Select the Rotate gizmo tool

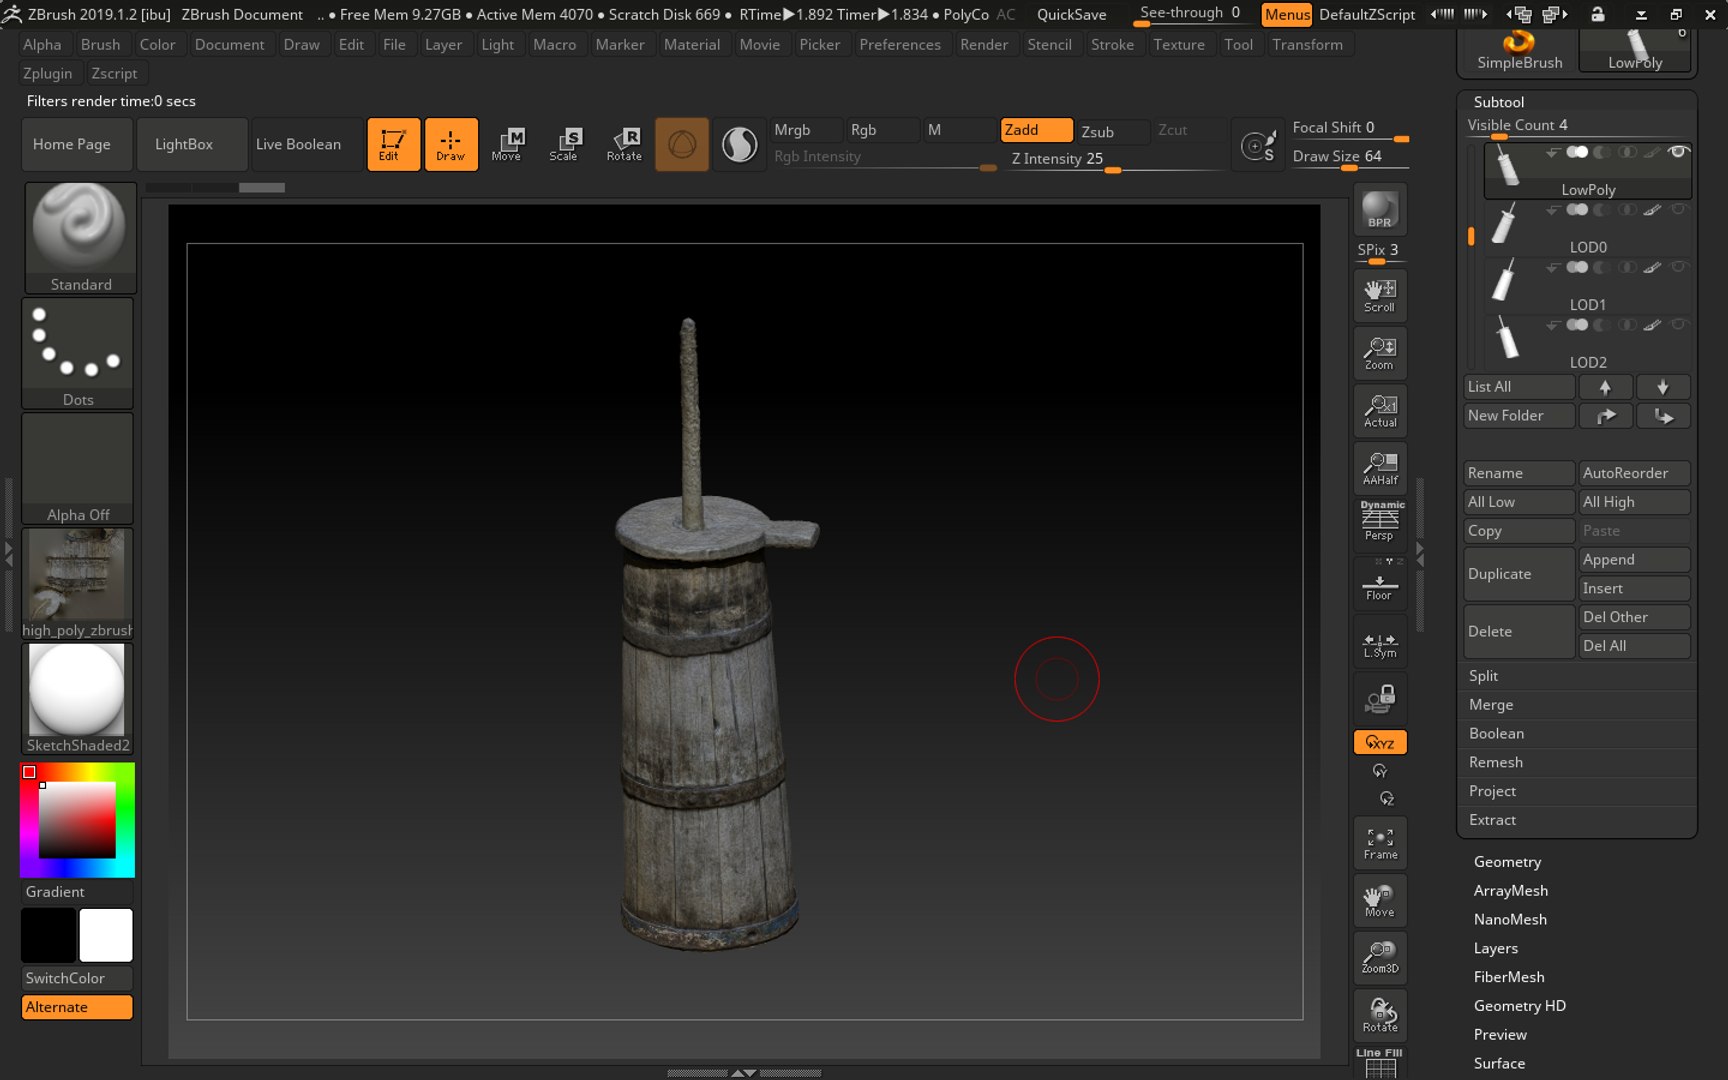624,144
